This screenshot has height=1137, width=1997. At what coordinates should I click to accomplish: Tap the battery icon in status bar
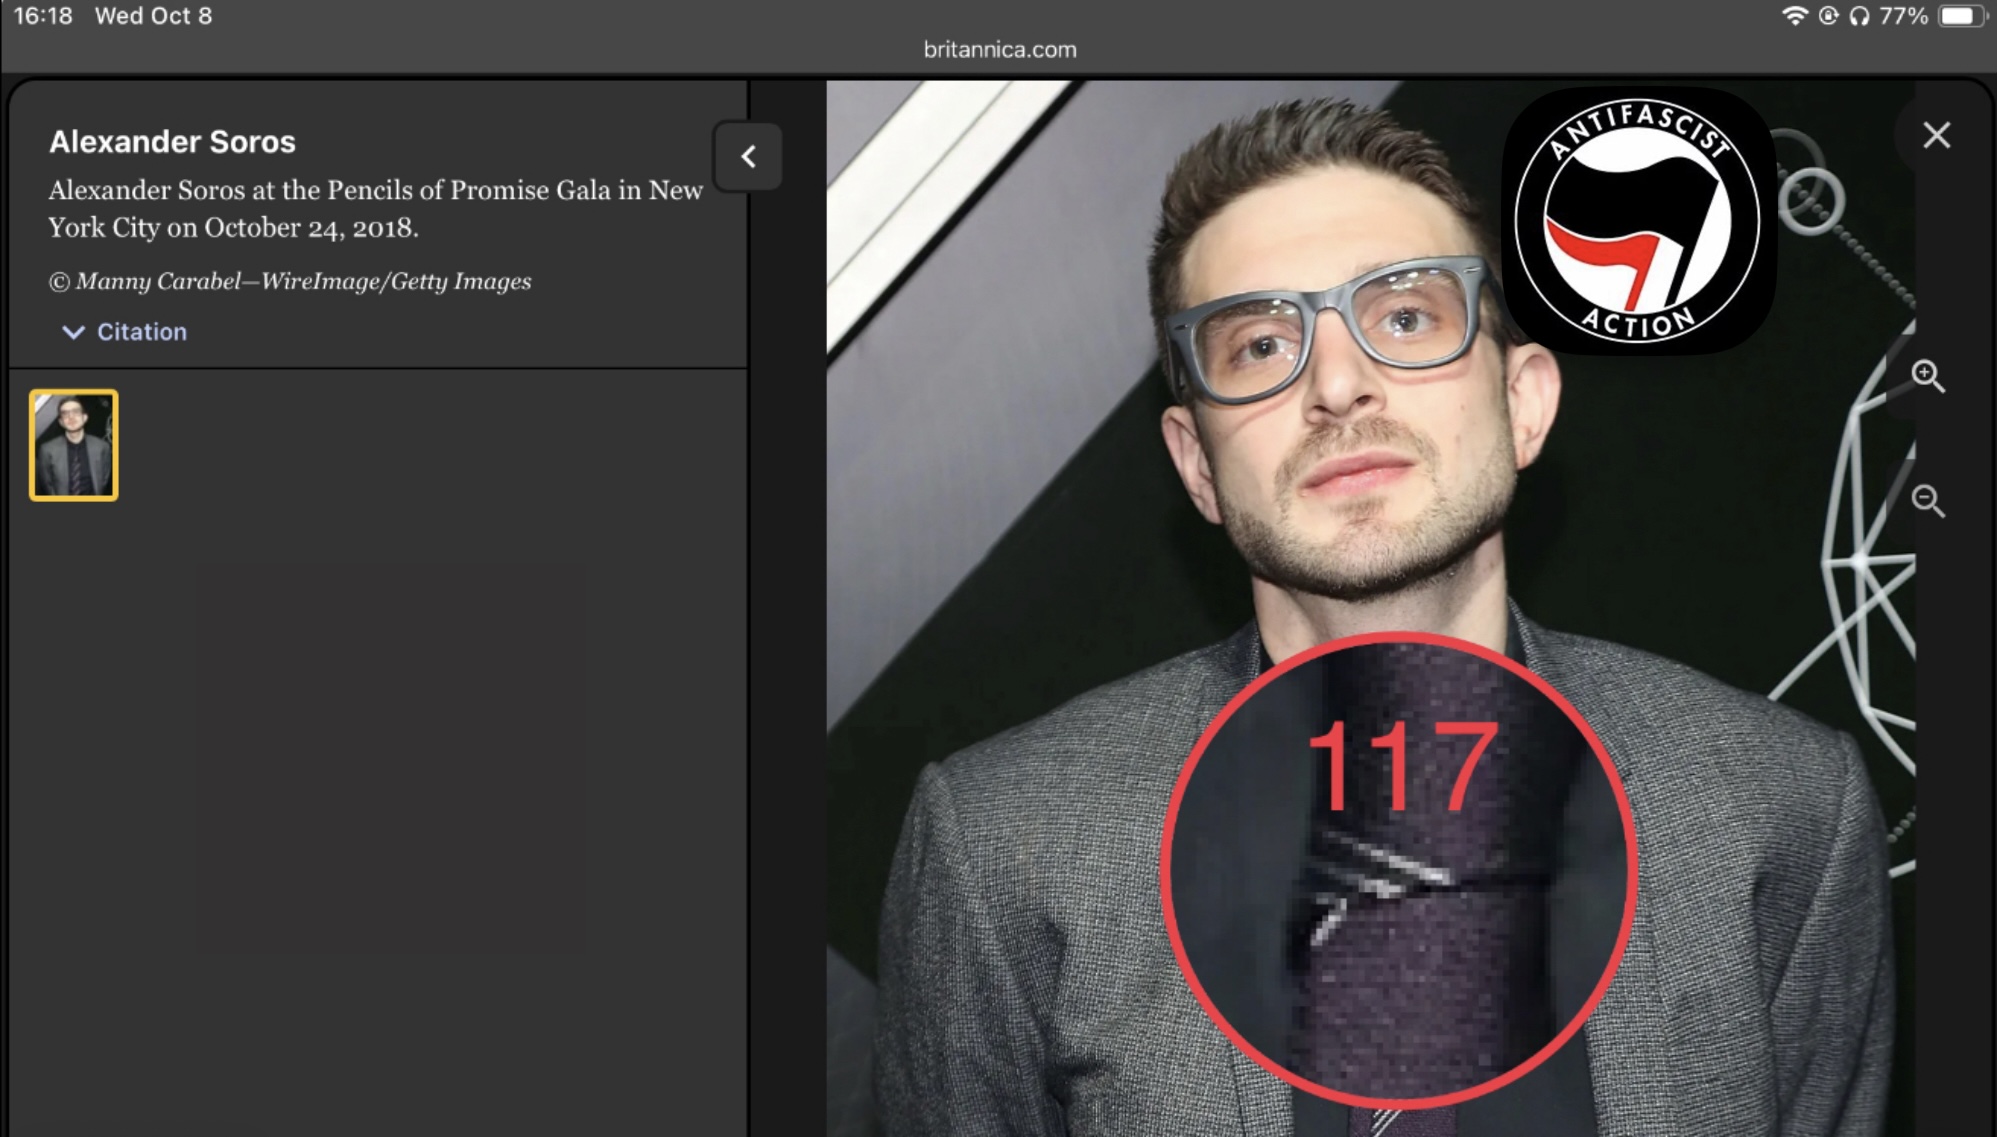[x=1962, y=16]
